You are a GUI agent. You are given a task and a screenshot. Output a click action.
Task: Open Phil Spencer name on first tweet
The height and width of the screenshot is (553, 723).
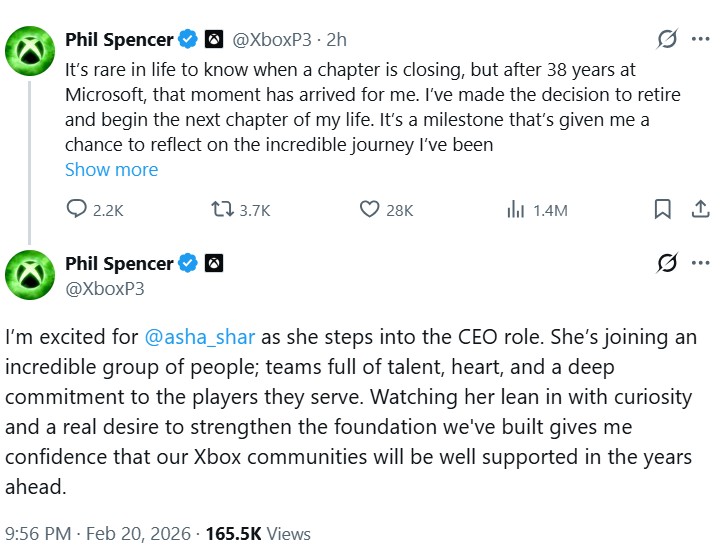pos(119,40)
